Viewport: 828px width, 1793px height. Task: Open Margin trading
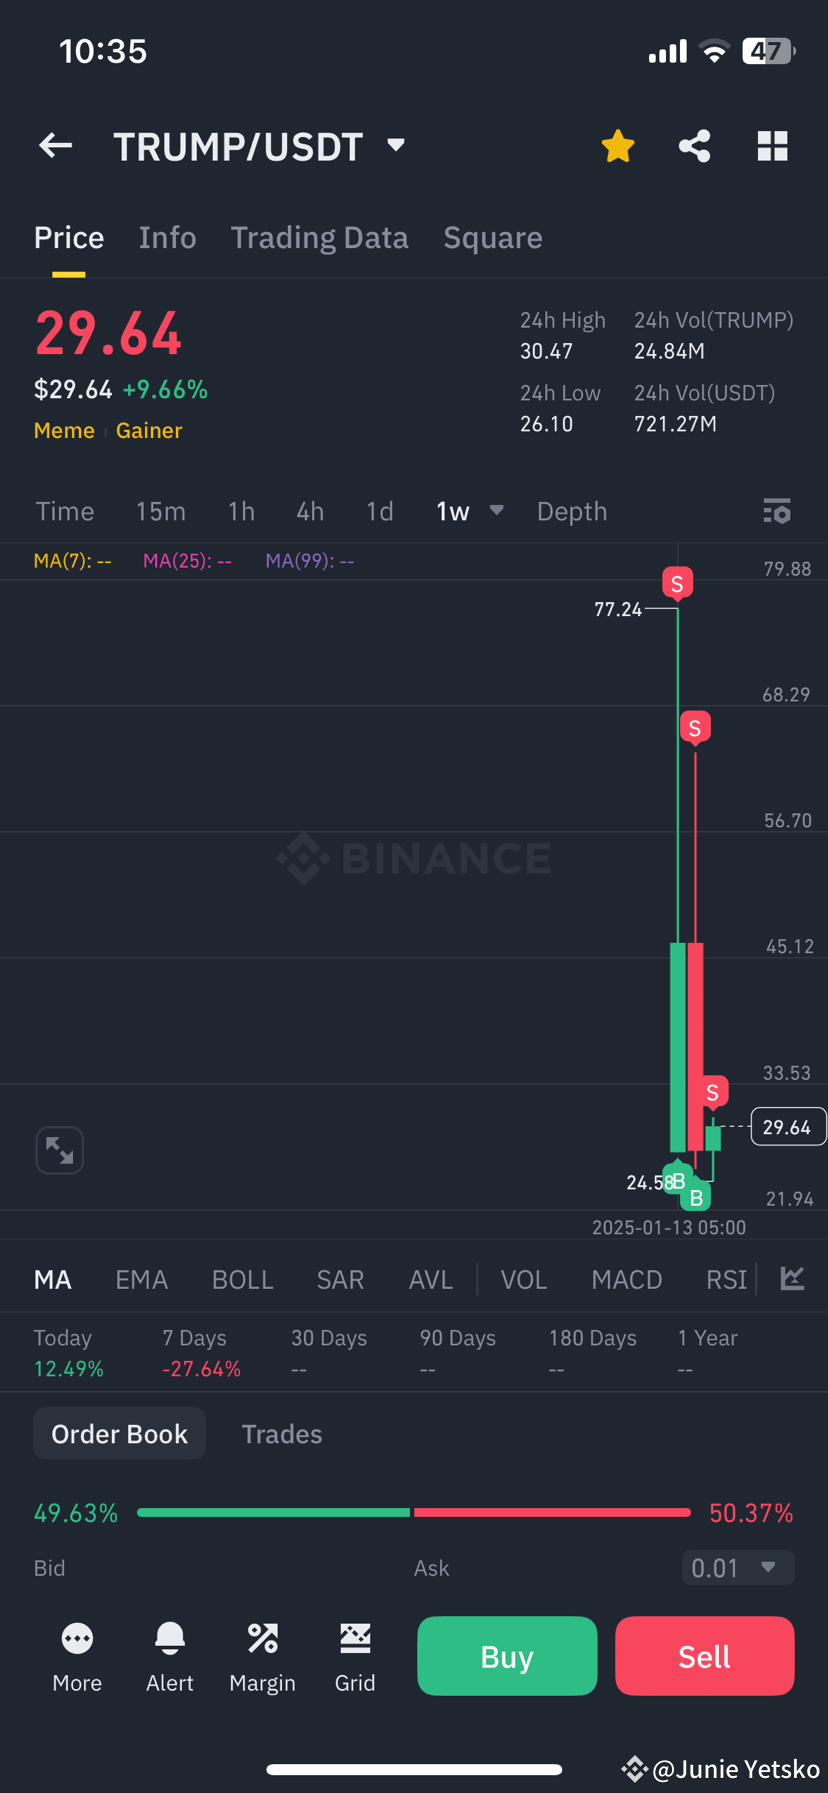pos(262,1655)
